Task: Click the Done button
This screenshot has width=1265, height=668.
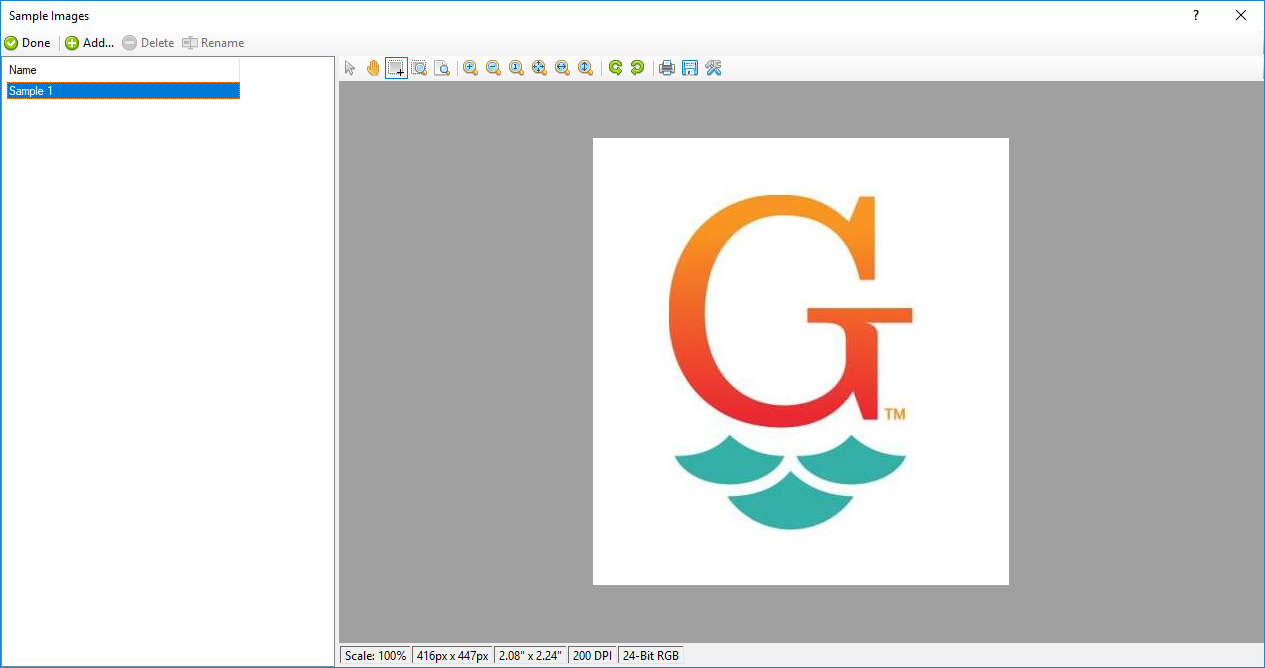Action: pyautogui.click(x=28, y=43)
